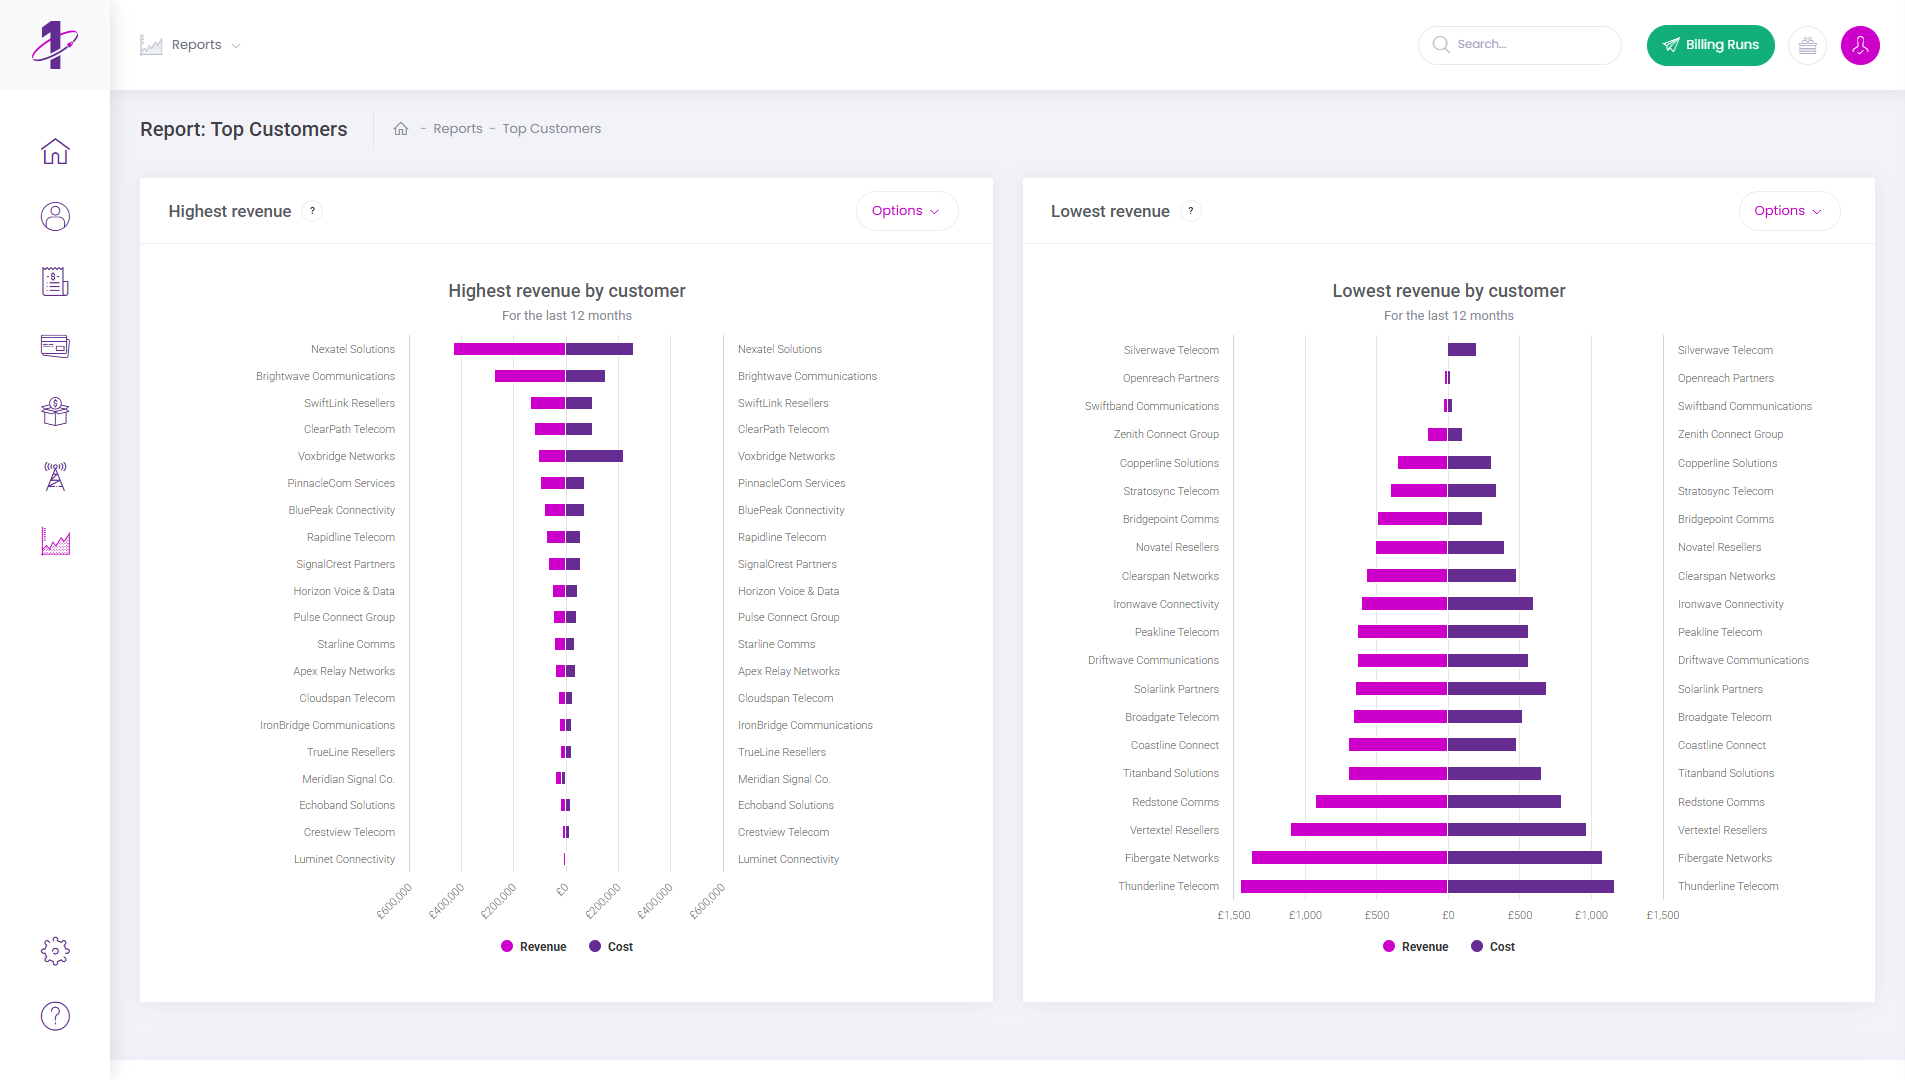Viewport: 1905px width, 1080px height.
Task: Open the Home icon in sidebar
Action: tap(55, 152)
